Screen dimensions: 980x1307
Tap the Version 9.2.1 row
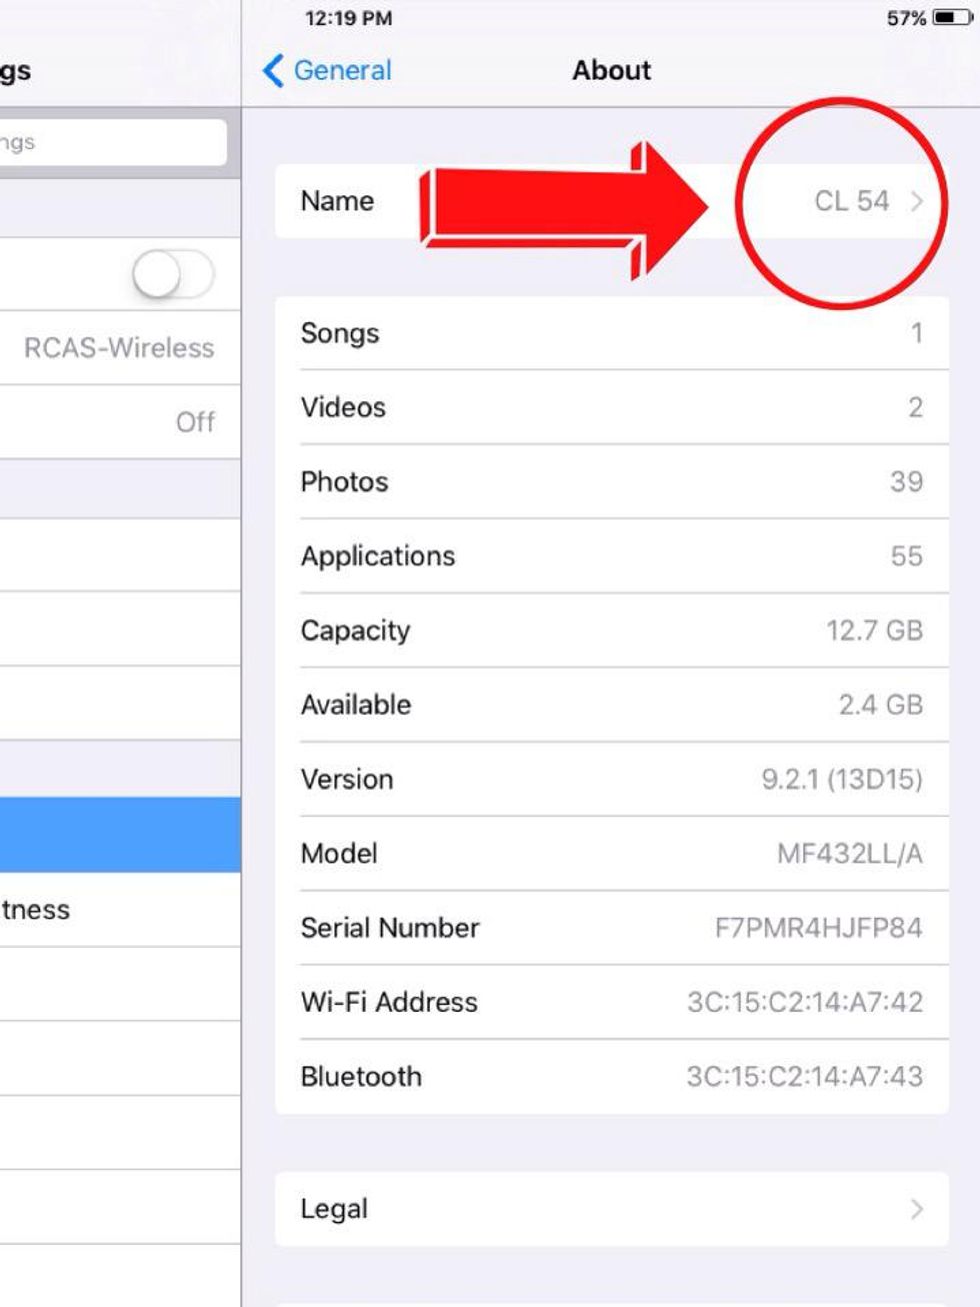pos(611,779)
